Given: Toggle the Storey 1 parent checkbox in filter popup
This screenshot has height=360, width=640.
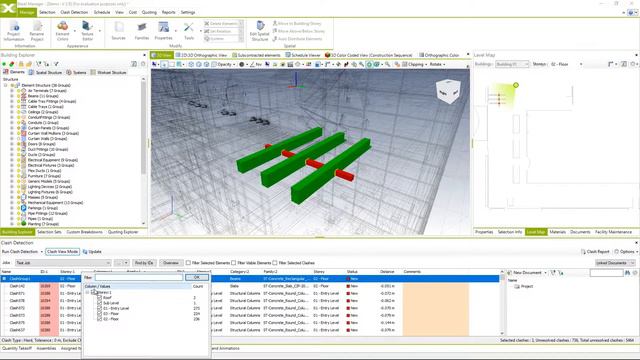Looking at the screenshot, I should coord(94,292).
